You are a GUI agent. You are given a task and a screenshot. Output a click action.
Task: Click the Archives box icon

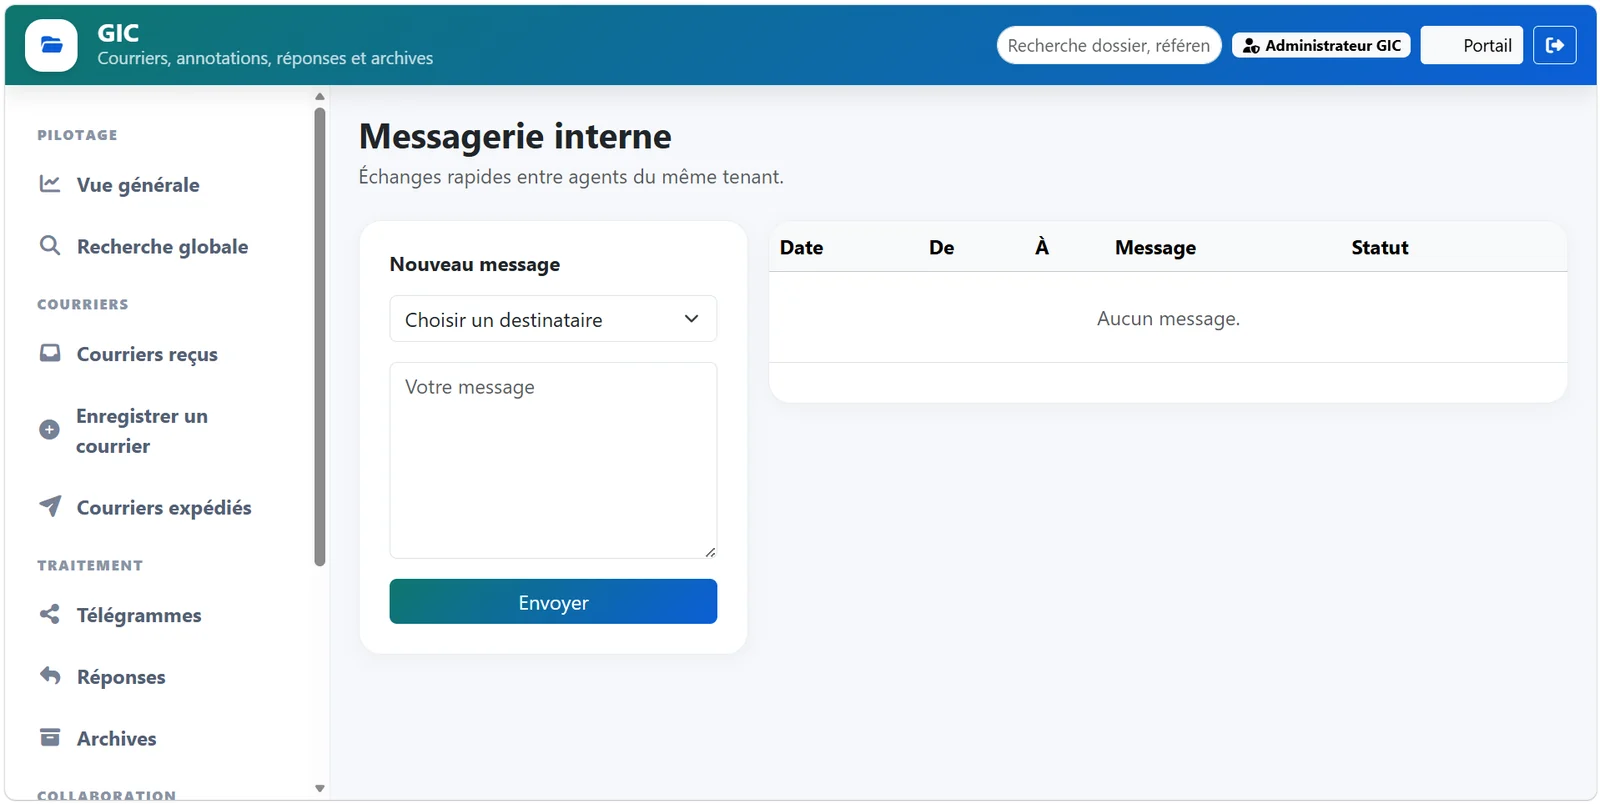pyautogui.click(x=50, y=737)
